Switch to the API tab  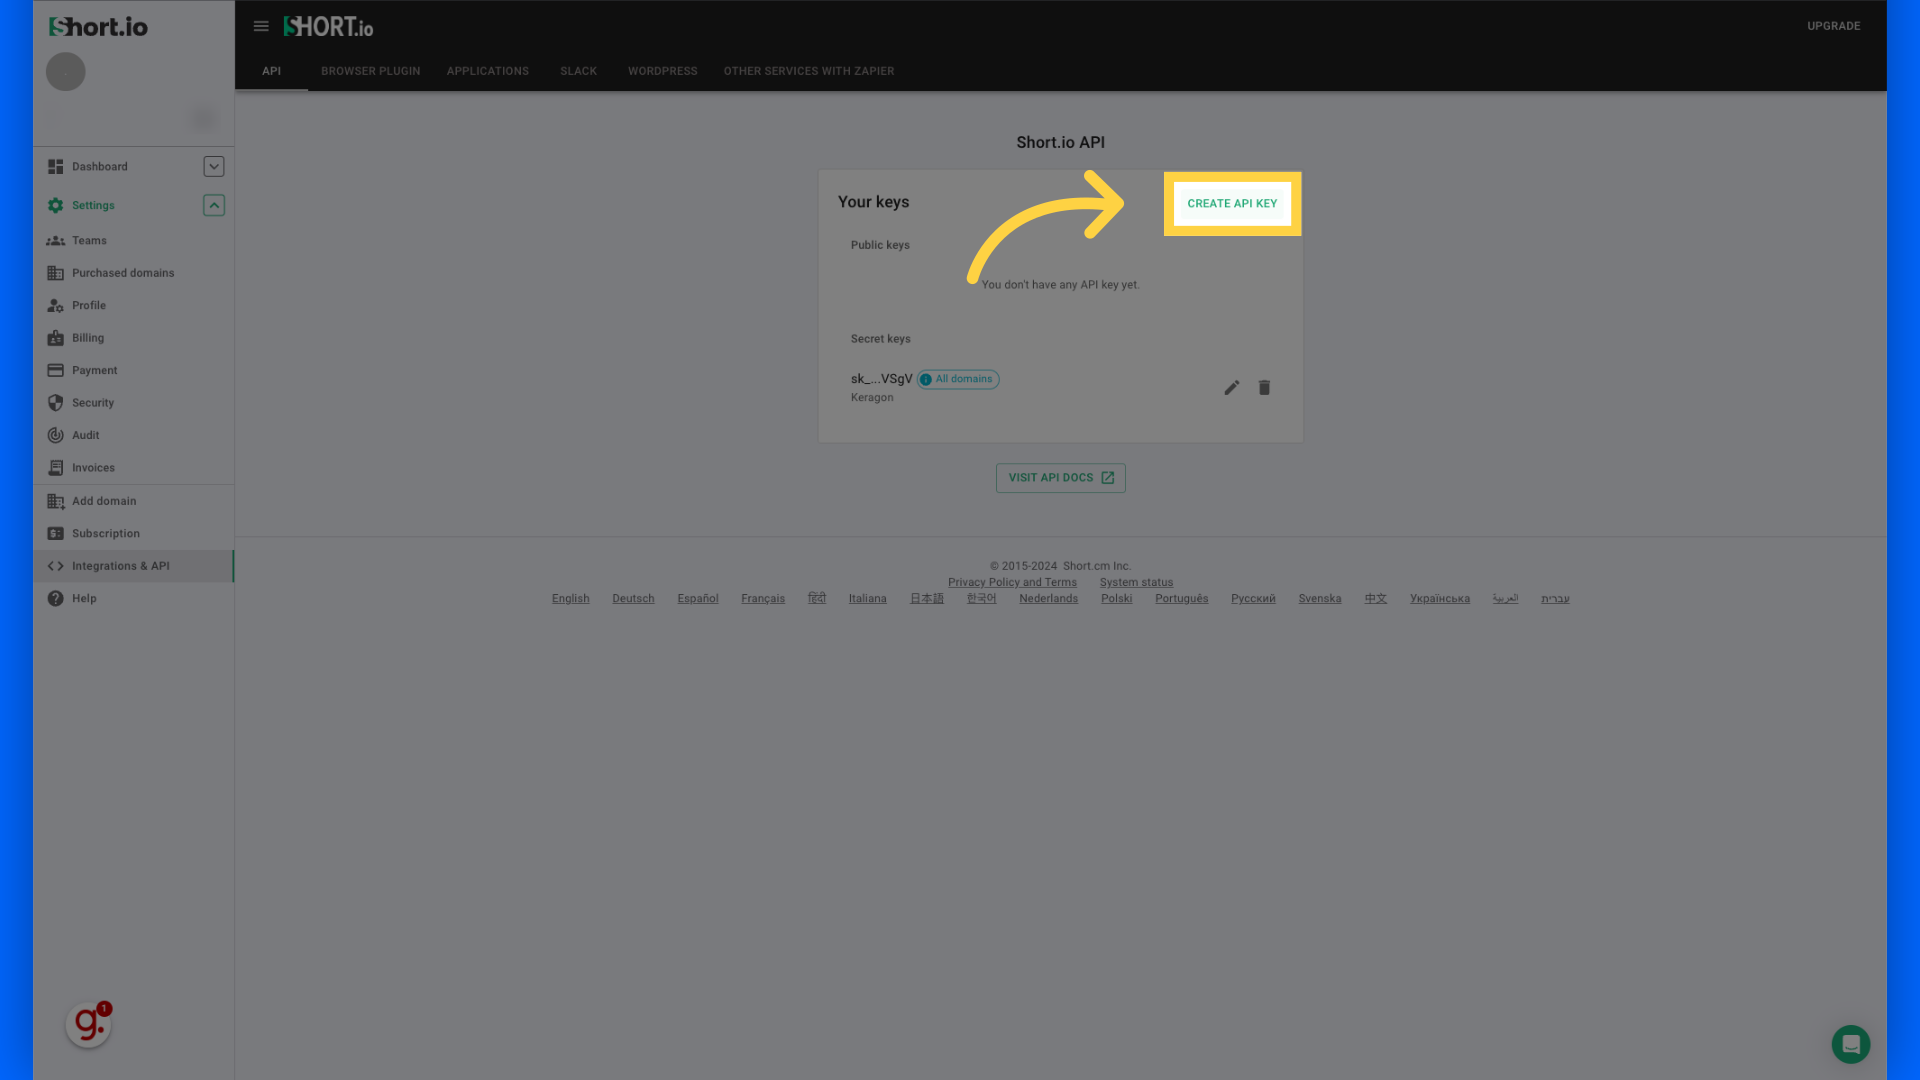[271, 71]
